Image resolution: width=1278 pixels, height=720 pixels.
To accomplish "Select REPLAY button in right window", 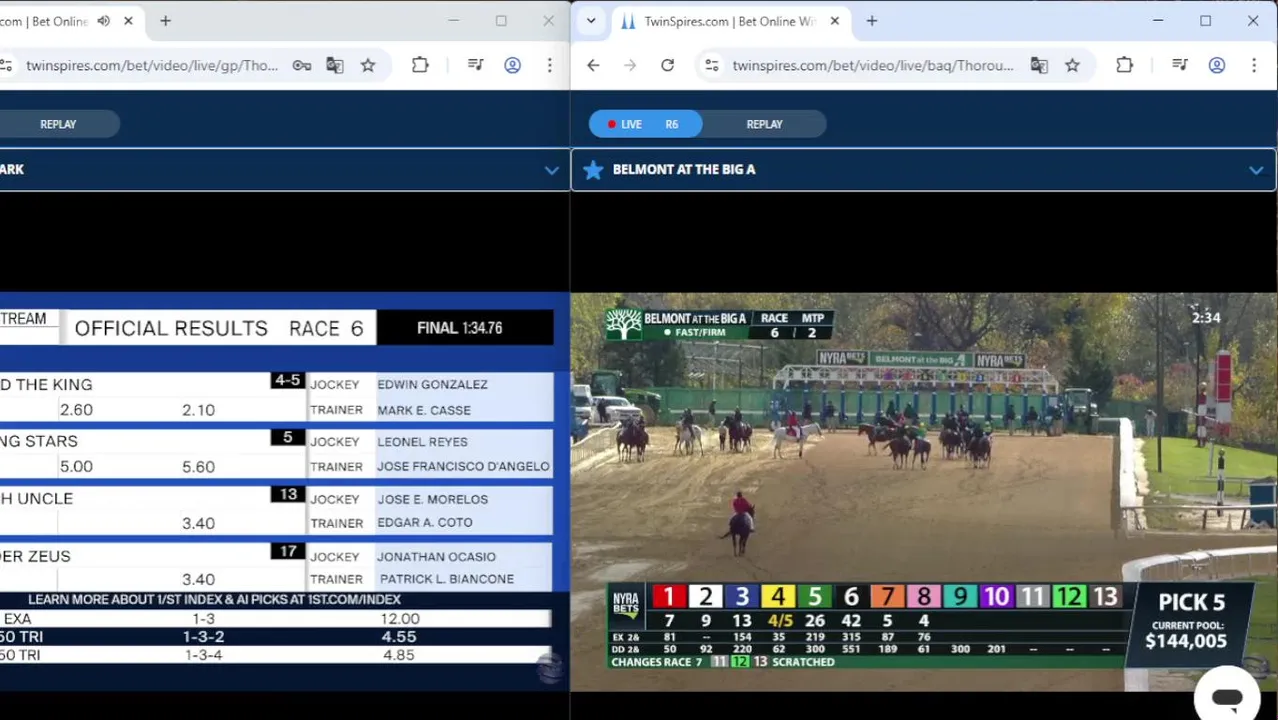I will 764,124.
